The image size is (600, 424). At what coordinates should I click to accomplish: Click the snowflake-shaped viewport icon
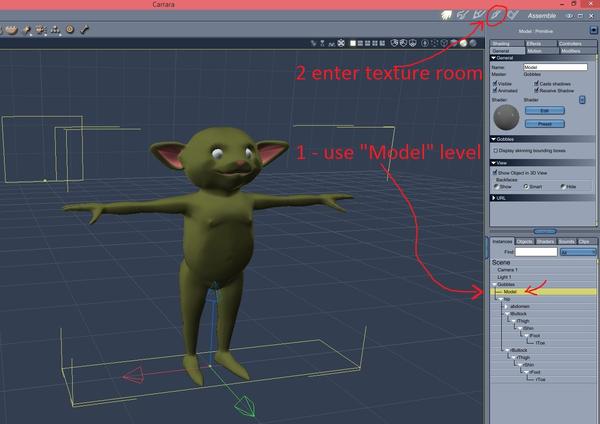(x=341, y=43)
